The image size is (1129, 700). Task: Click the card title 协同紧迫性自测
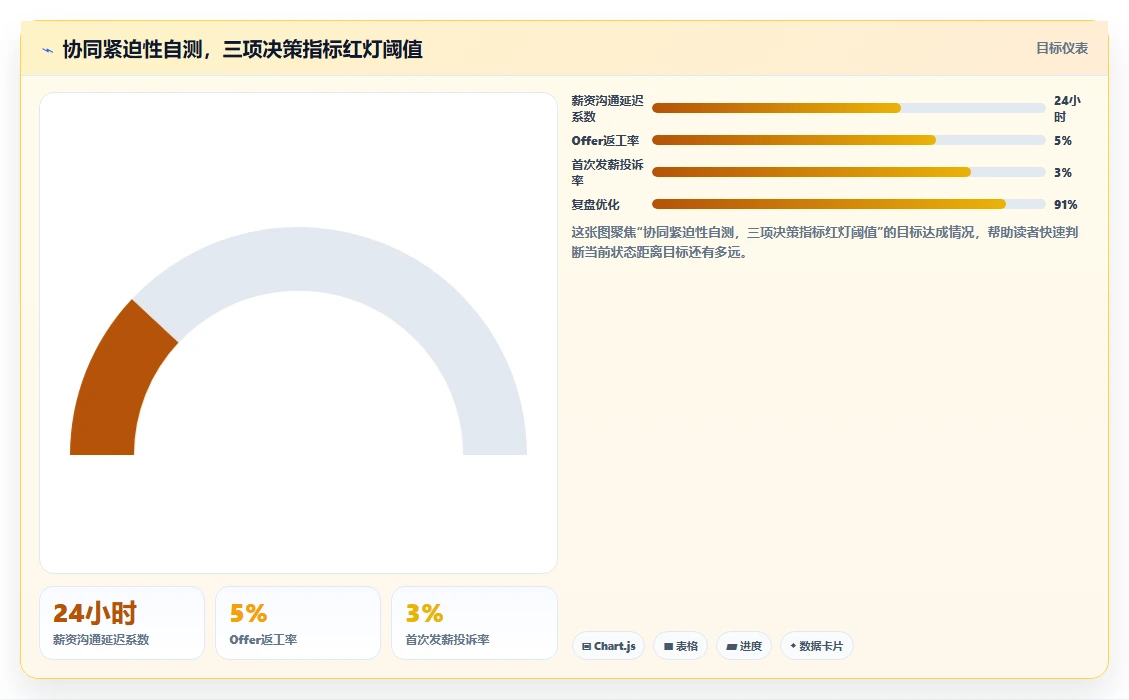[242, 49]
